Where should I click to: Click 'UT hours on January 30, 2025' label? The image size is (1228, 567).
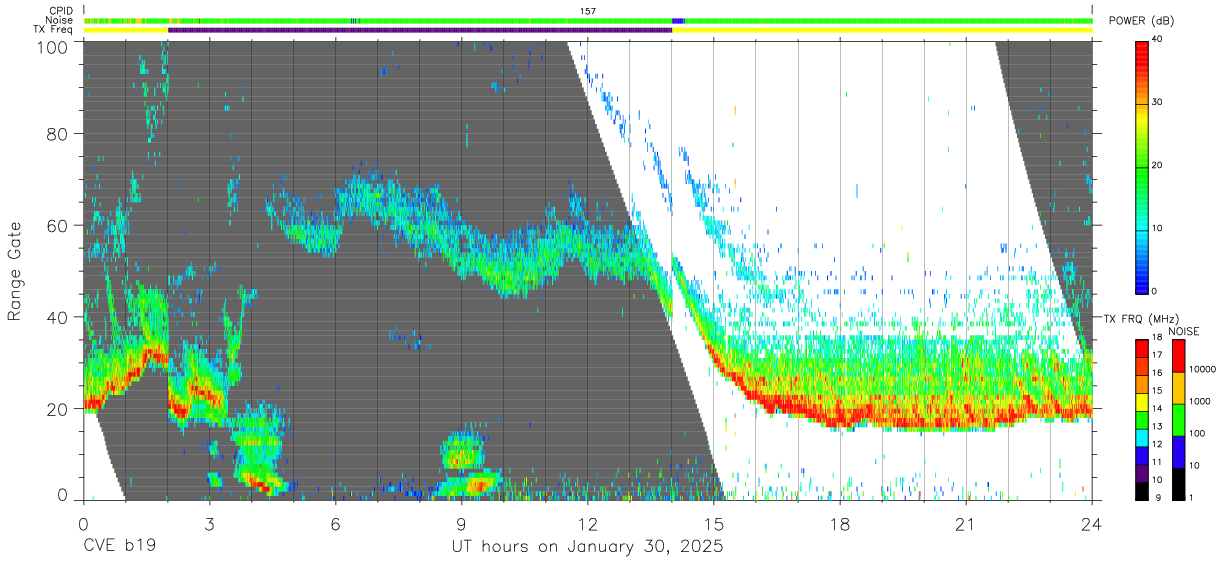coord(587,547)
